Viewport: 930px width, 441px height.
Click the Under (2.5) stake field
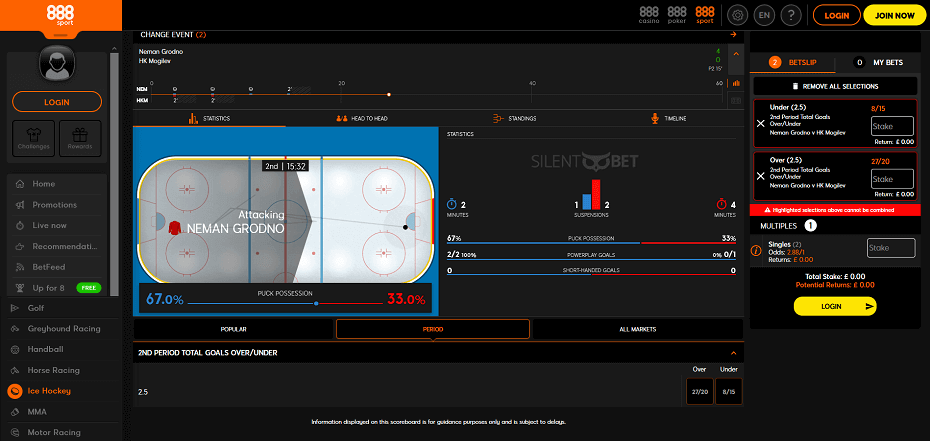(893, 126)
